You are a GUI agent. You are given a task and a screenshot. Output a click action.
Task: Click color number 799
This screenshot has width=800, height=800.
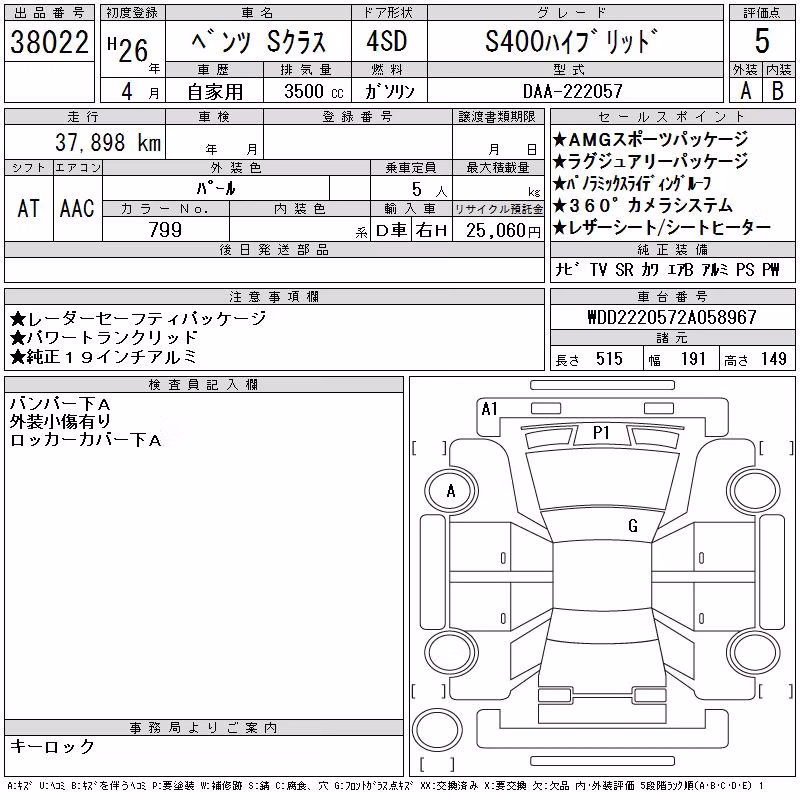(165, 230)
